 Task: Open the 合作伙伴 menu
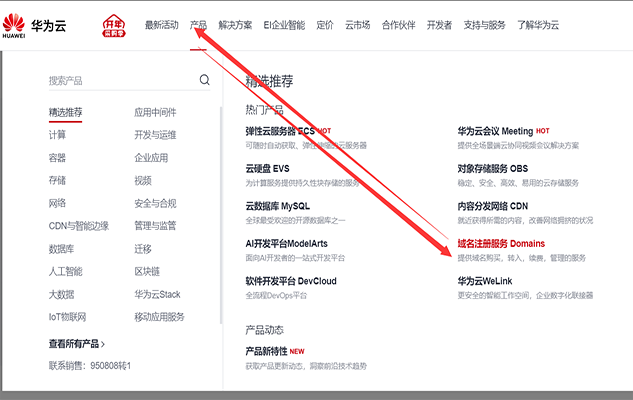[x=398, y=25]
